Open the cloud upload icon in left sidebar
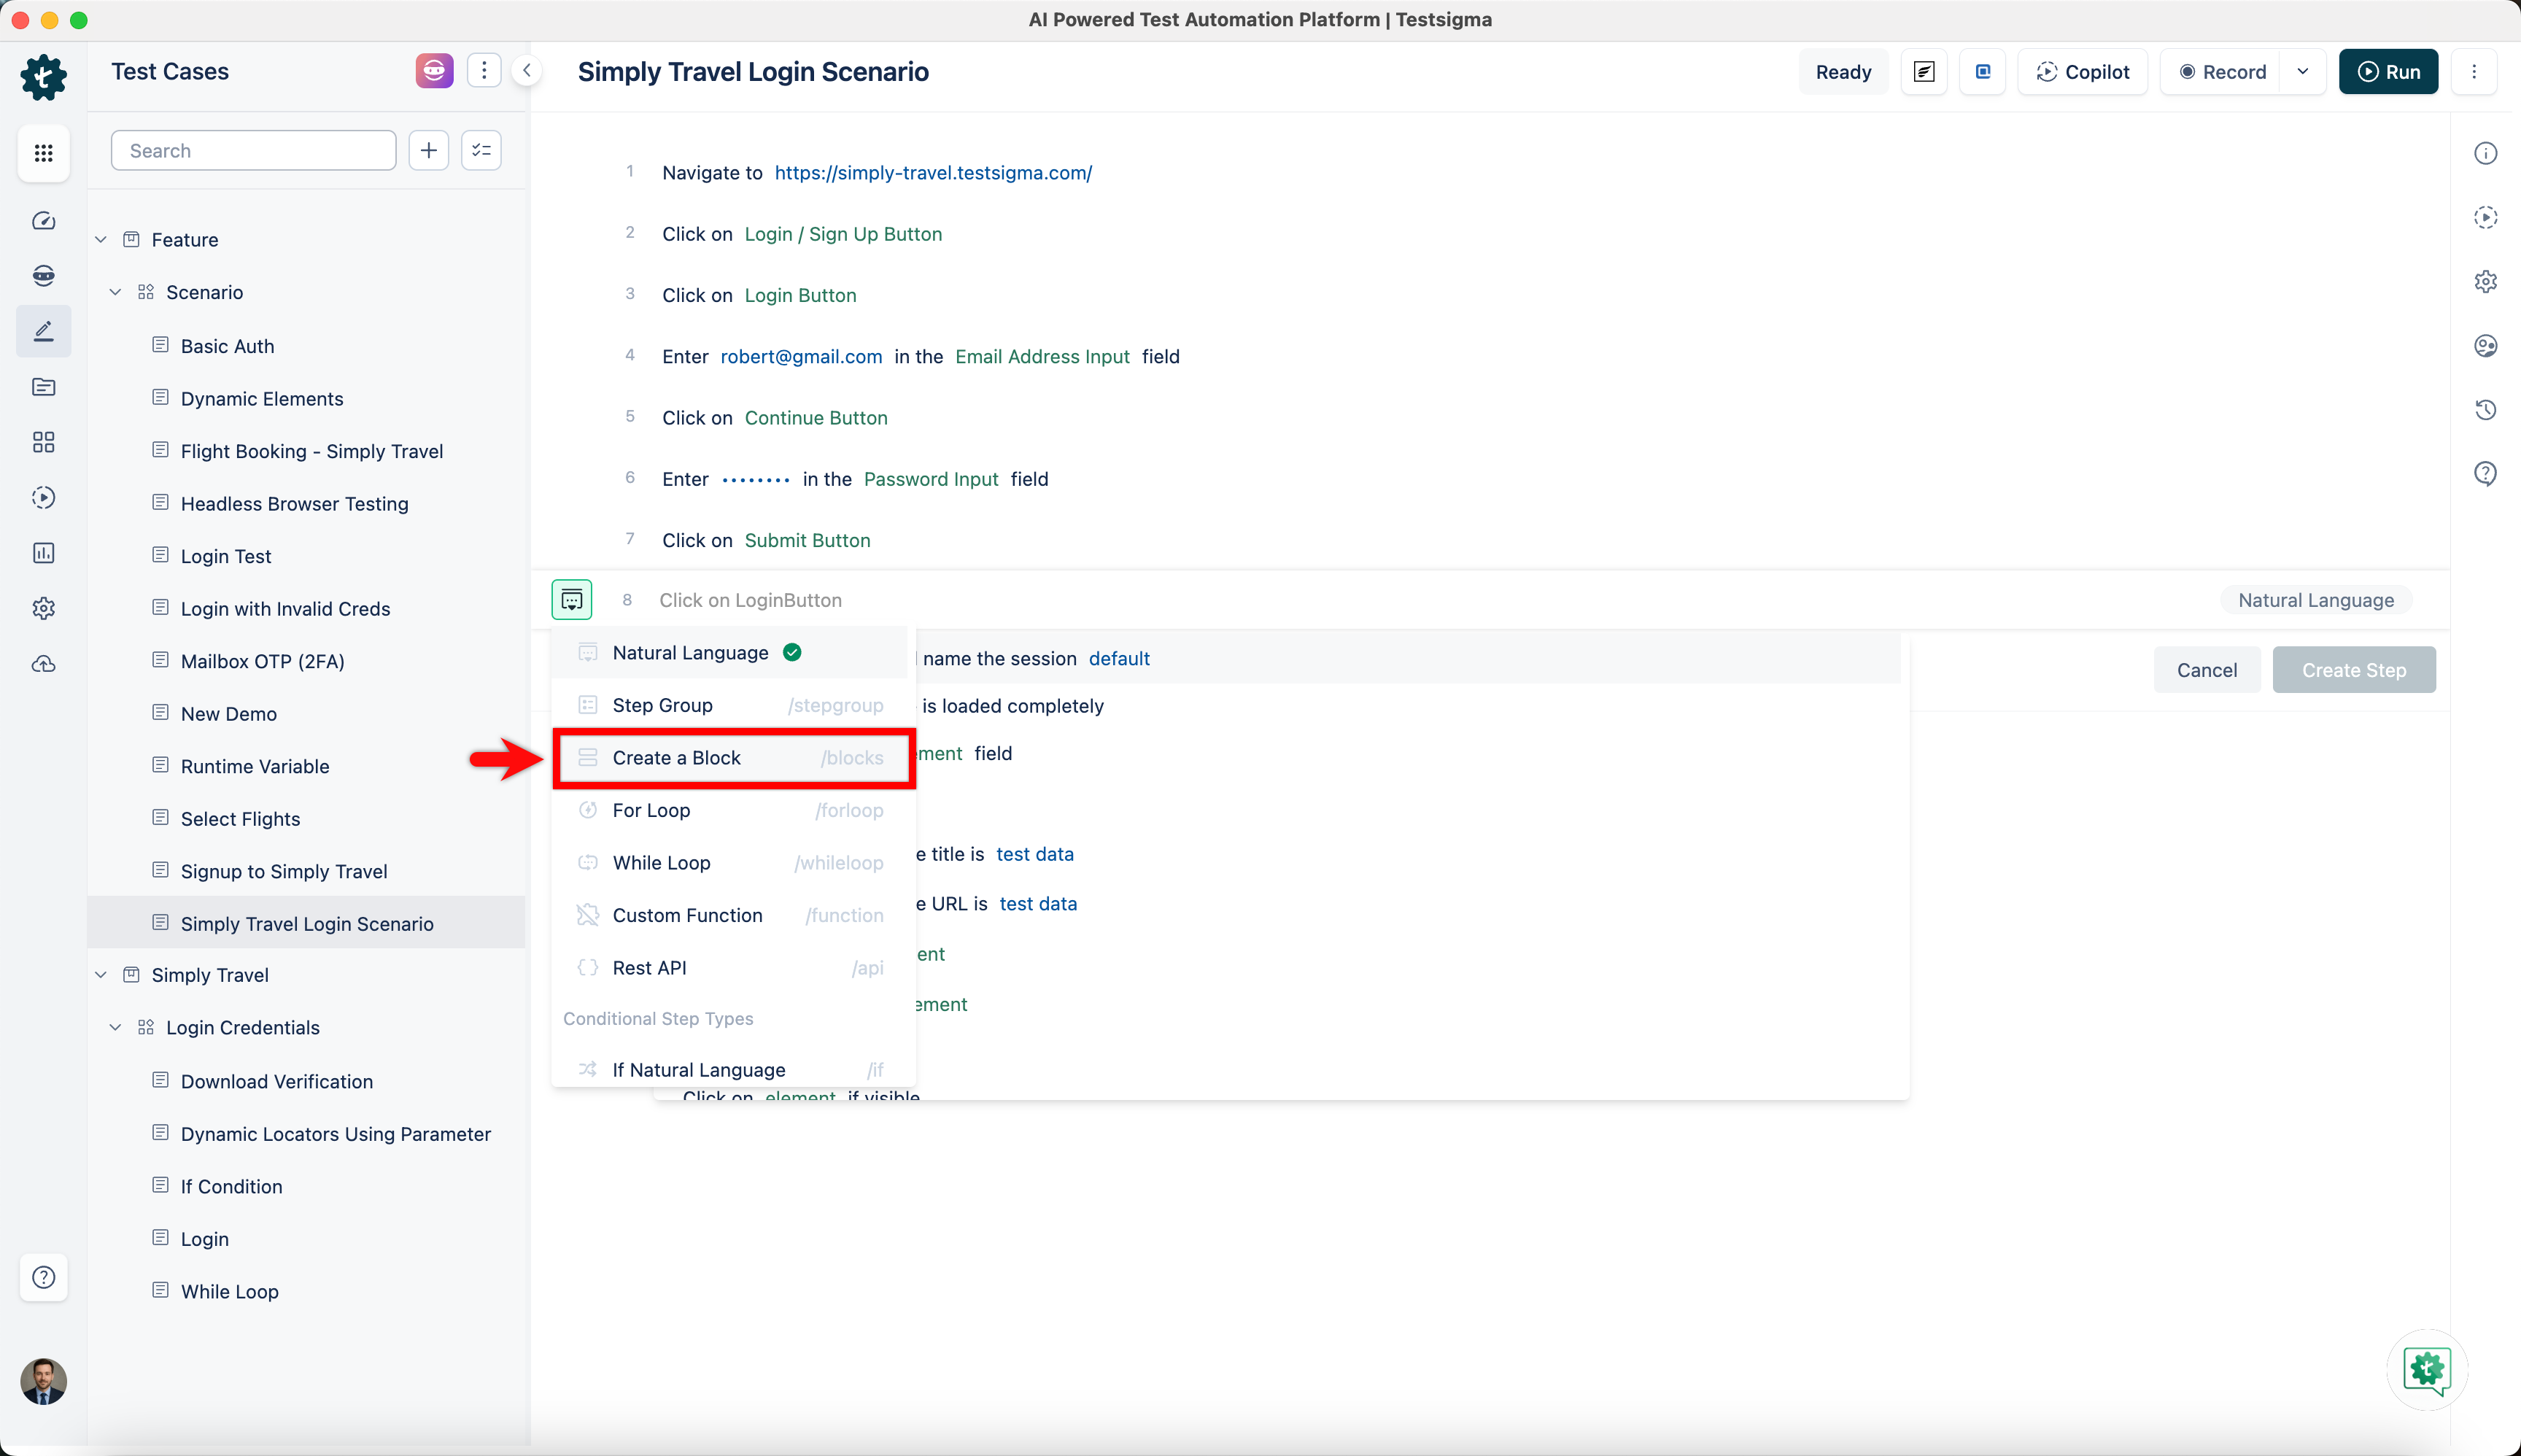The image size is (2521, 1456). tap(43, 664)
